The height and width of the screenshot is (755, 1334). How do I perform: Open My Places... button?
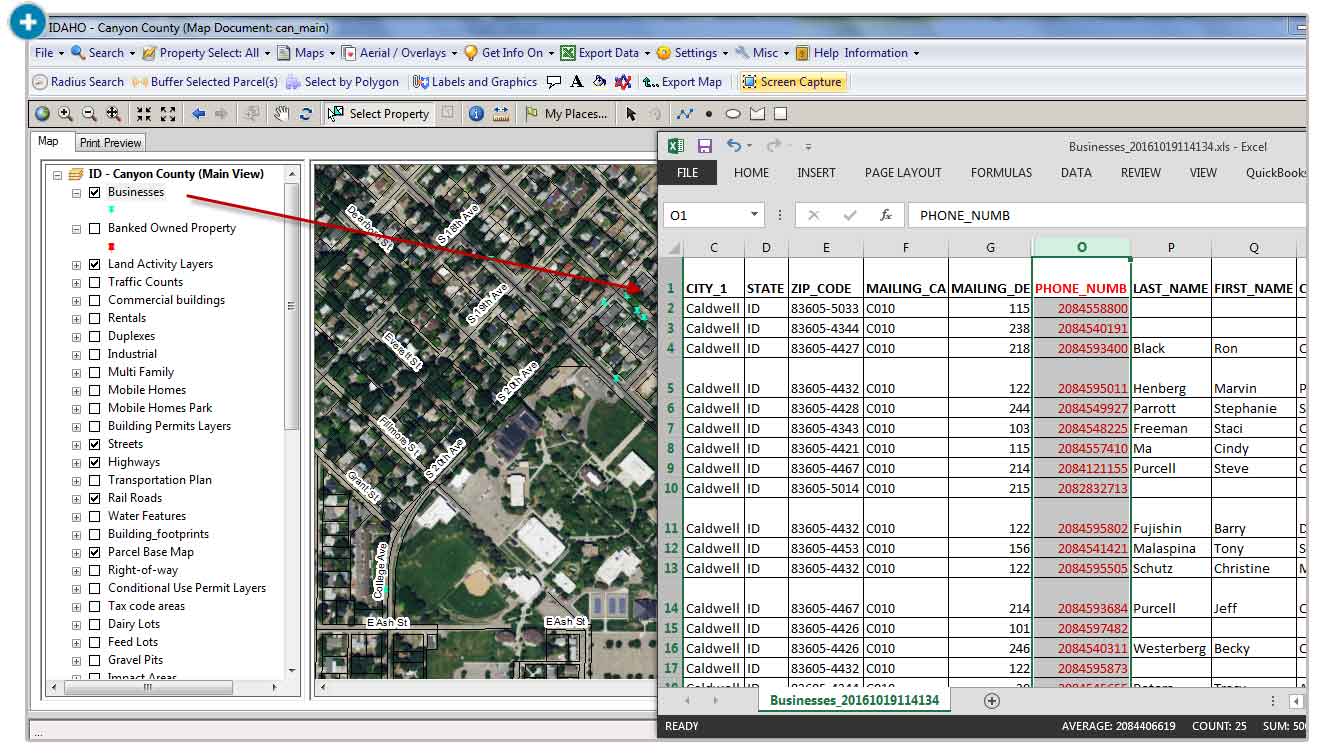pyautogui.click(x=566, y=114)
